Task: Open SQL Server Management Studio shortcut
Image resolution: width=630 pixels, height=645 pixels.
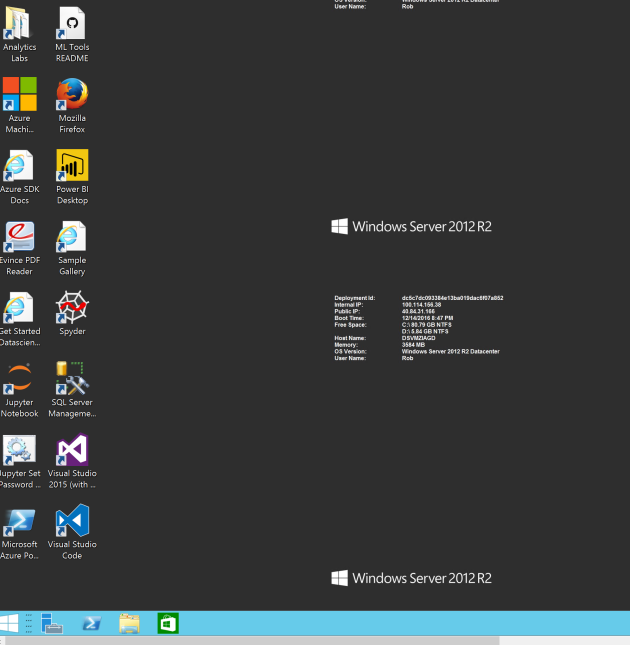Action: pyautogui.click(x=72, y=379)
